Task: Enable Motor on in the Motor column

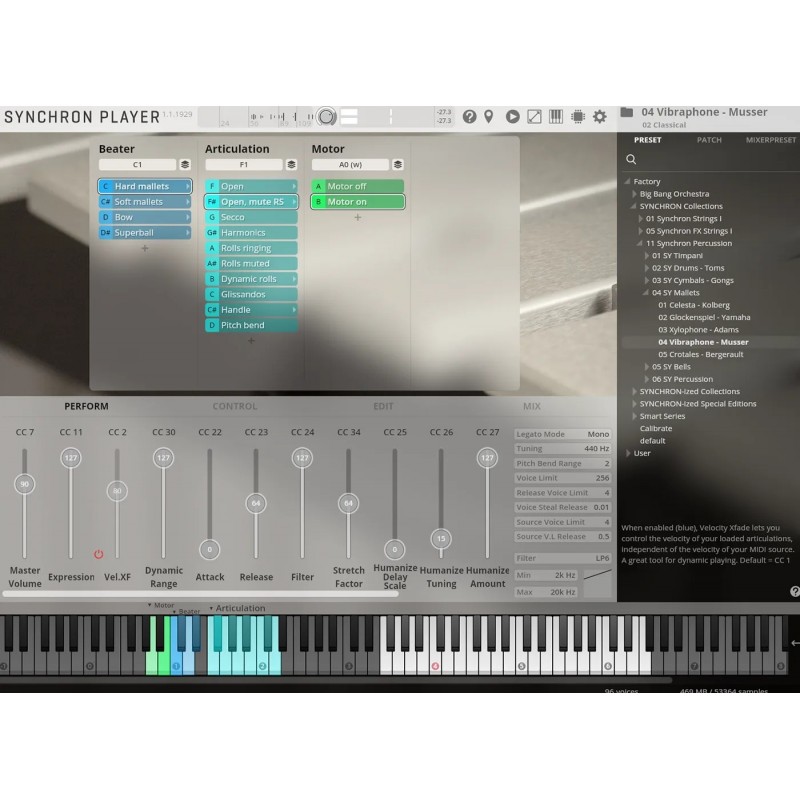Action: (355, 202)
